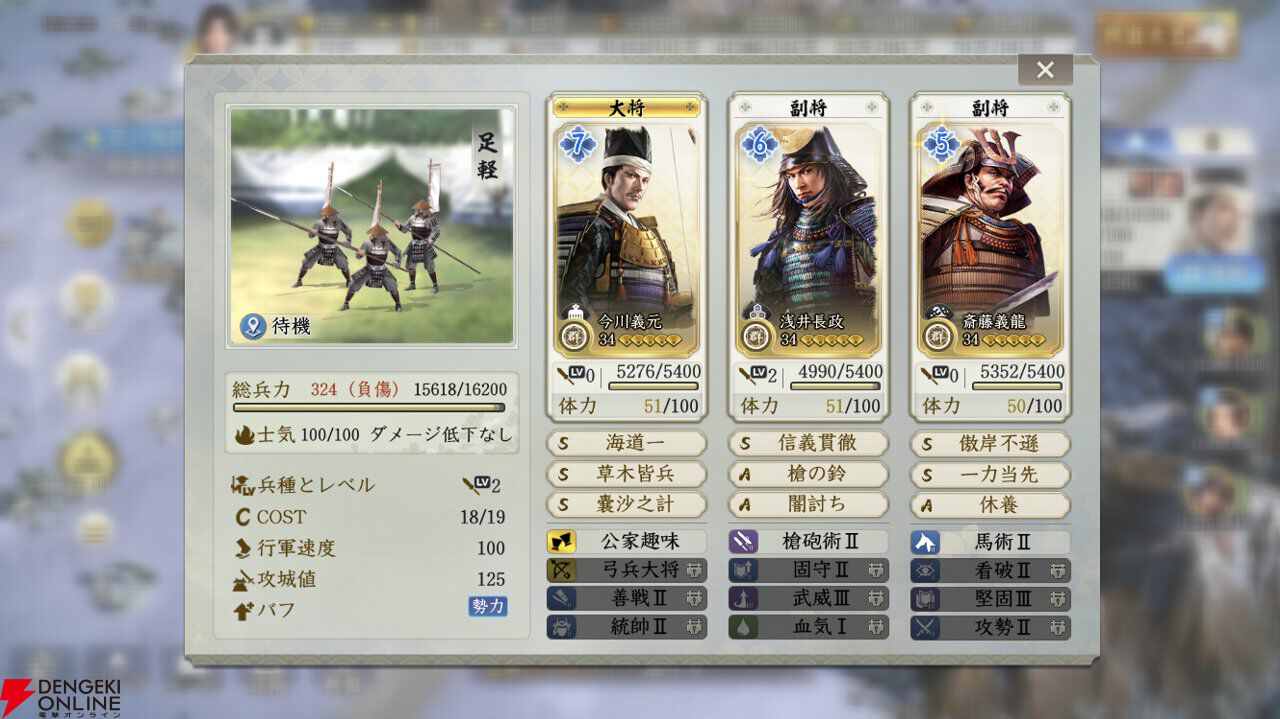Image resolution: width=1280 pixels, height=719 pixels.
Task: Select the 信義貫徹 skill button
Action: 808,443
